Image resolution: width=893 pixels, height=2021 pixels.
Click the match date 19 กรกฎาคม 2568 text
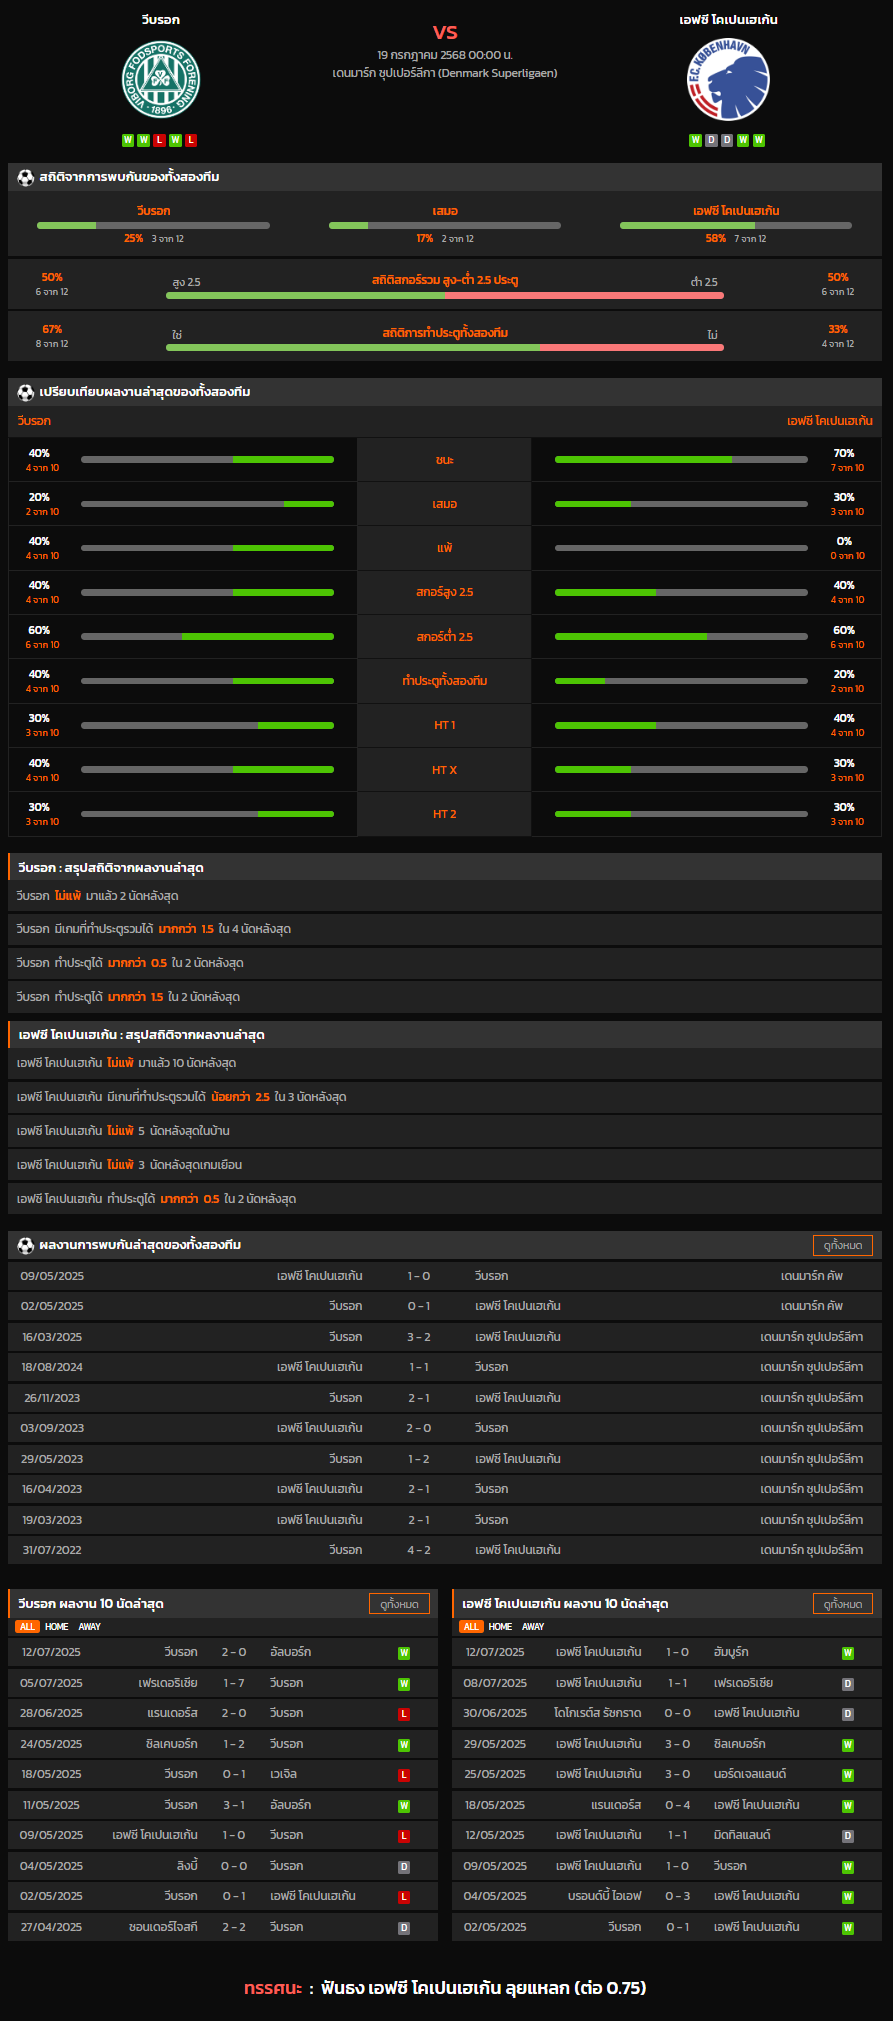pos(445,55)
